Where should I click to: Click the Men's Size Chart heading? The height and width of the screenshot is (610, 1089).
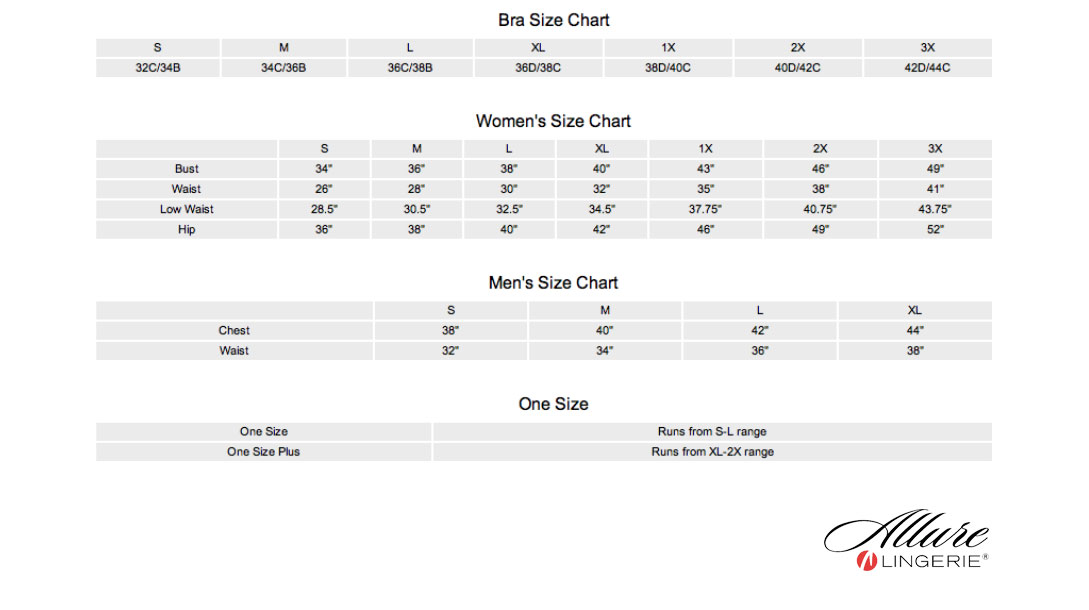553,283
